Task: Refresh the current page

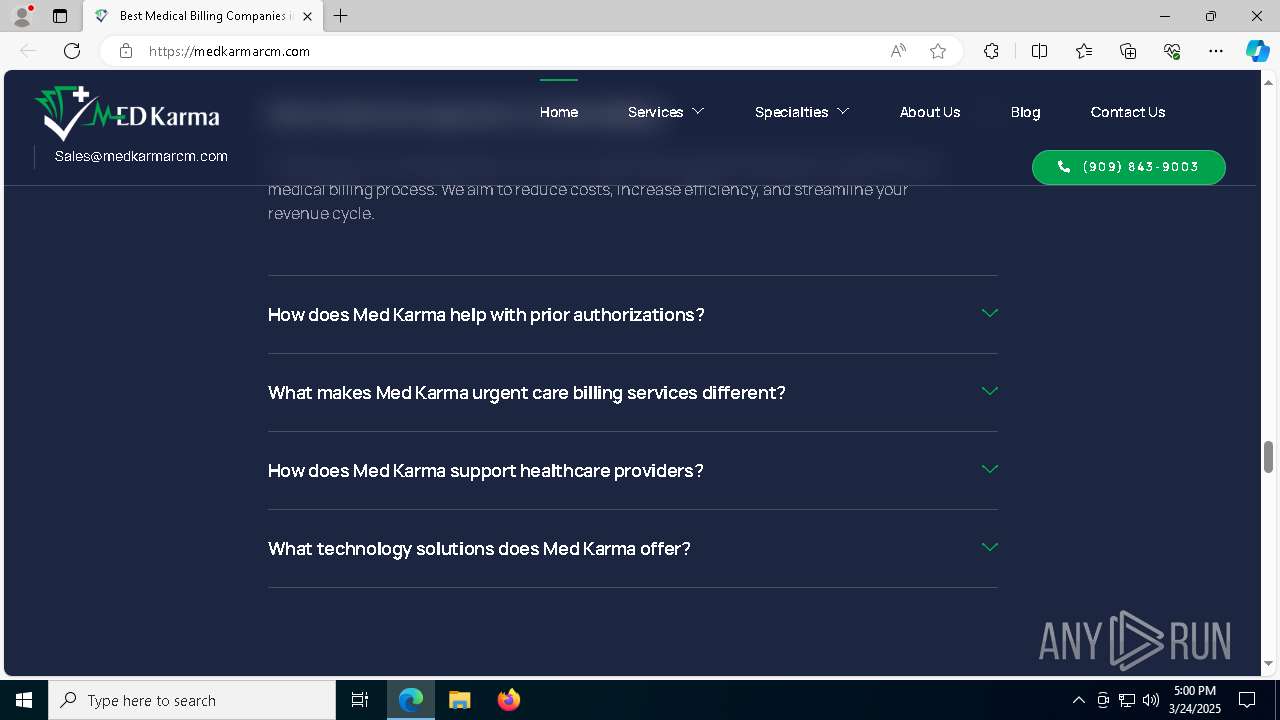Action: 72,51
